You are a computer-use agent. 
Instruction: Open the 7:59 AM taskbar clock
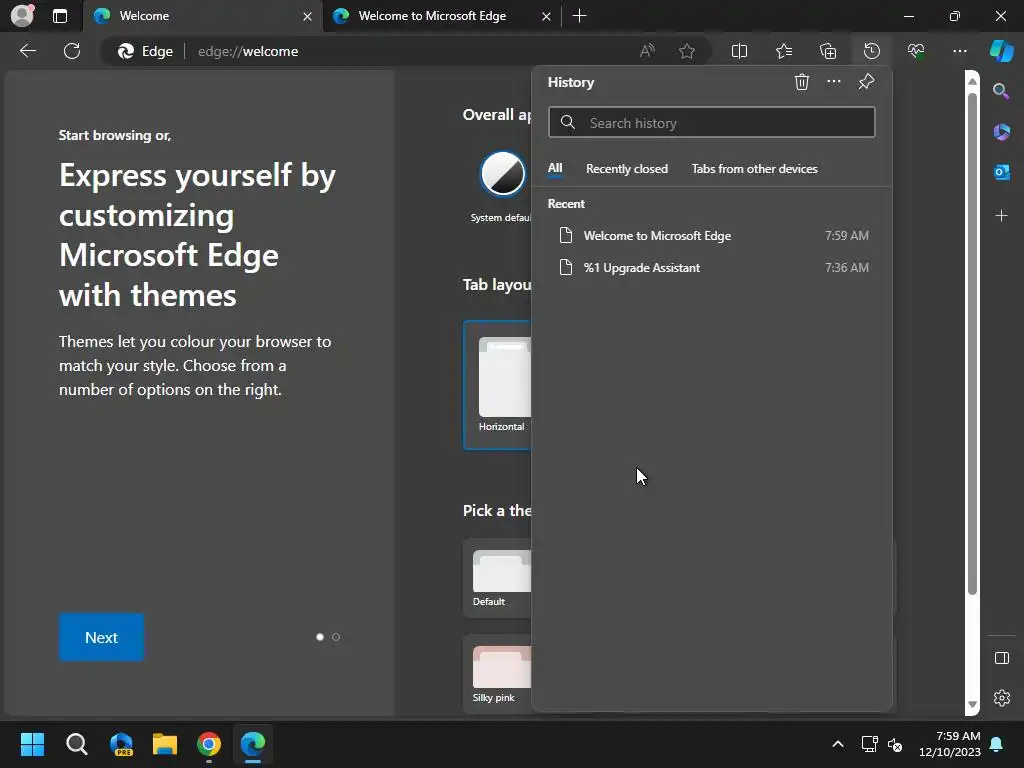(950, 744)
